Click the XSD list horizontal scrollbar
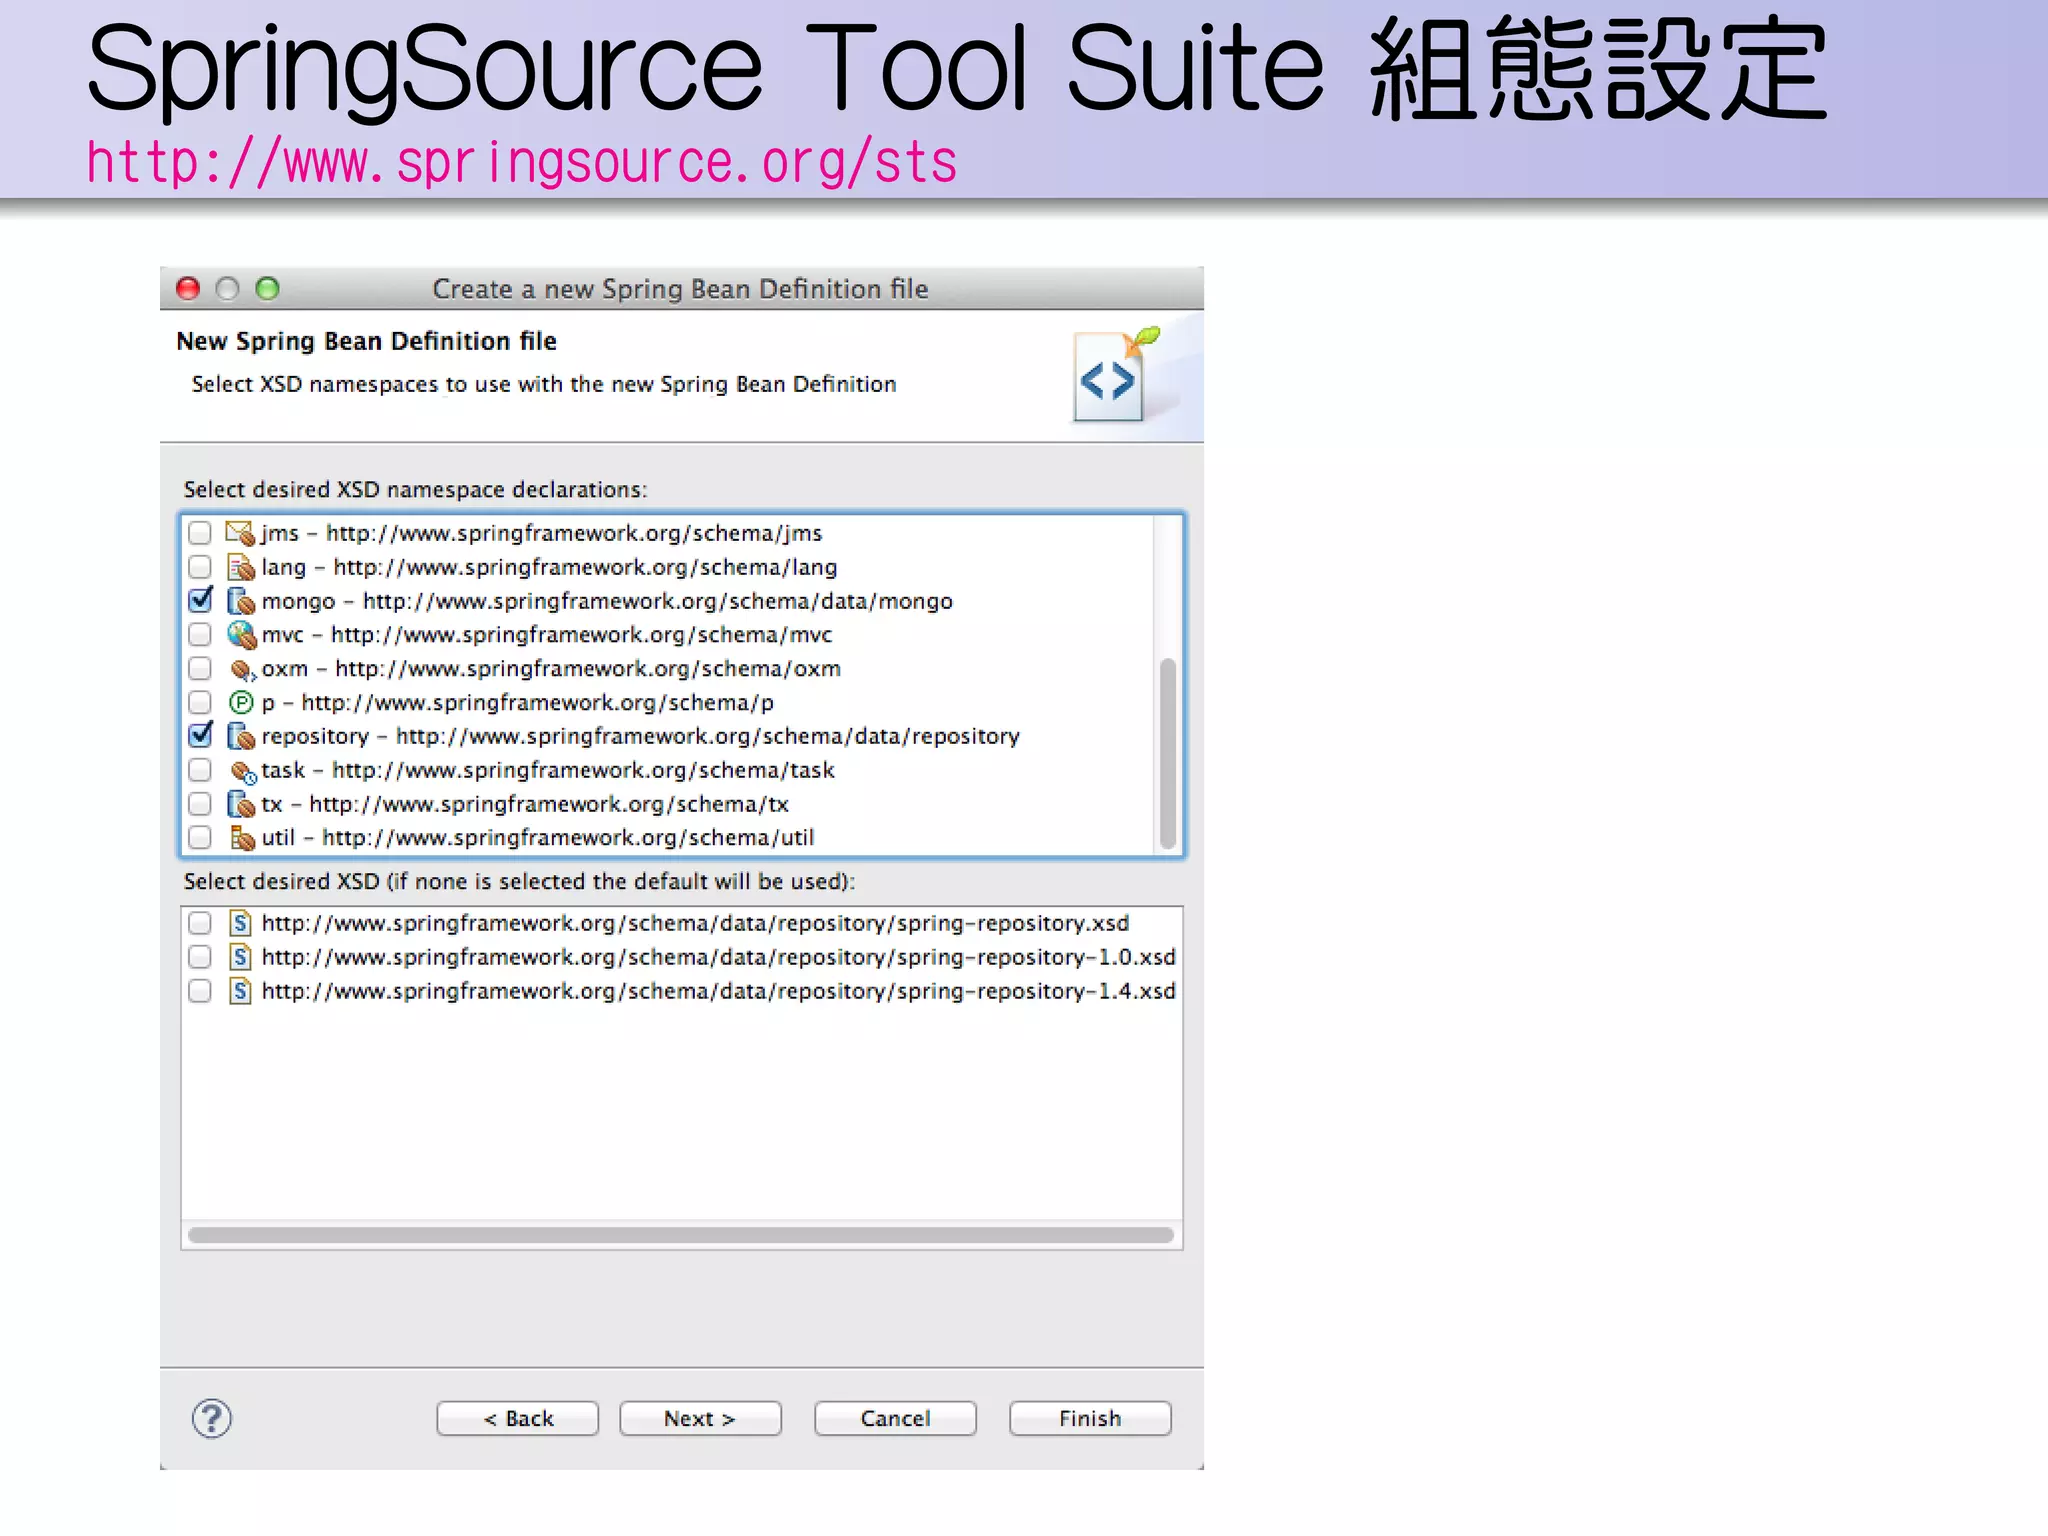 pos(681,1235)
